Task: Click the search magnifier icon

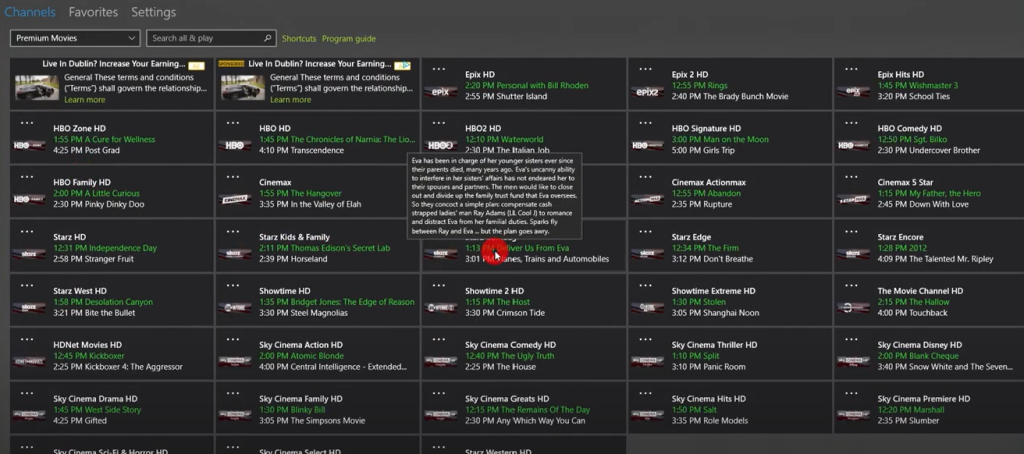Action: tap(268, 39)
